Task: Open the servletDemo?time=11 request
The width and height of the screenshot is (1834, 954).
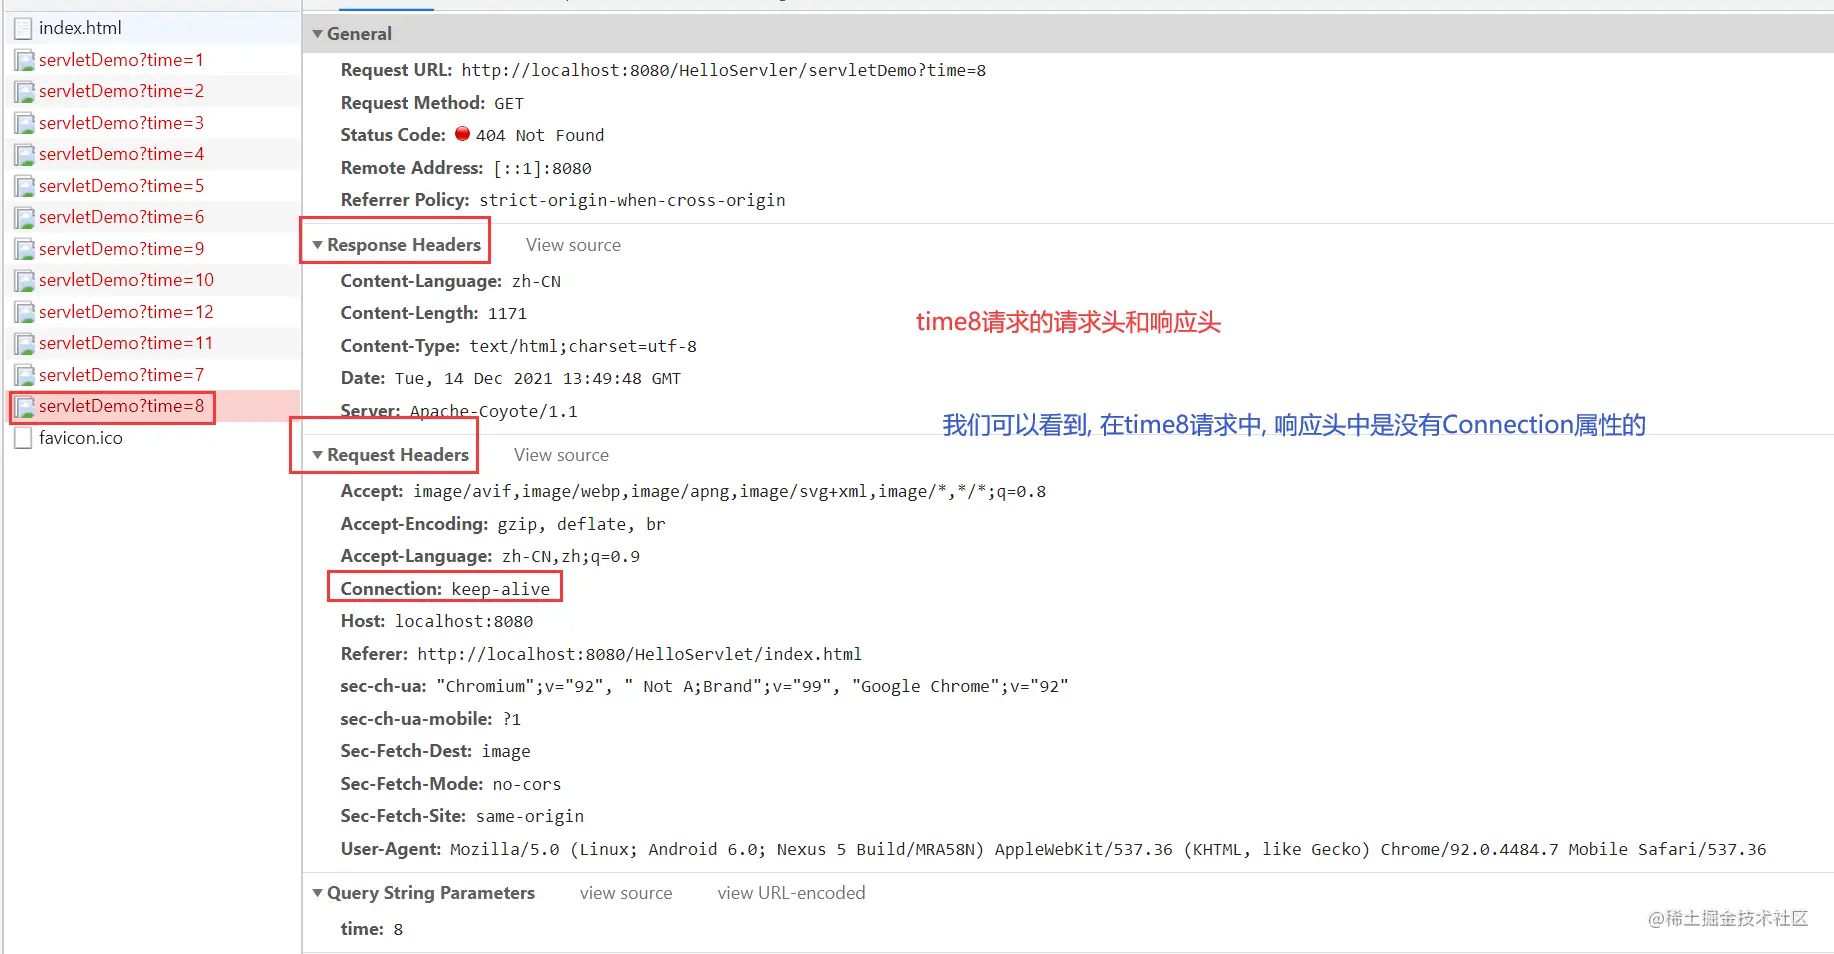Action: (126, 343)
